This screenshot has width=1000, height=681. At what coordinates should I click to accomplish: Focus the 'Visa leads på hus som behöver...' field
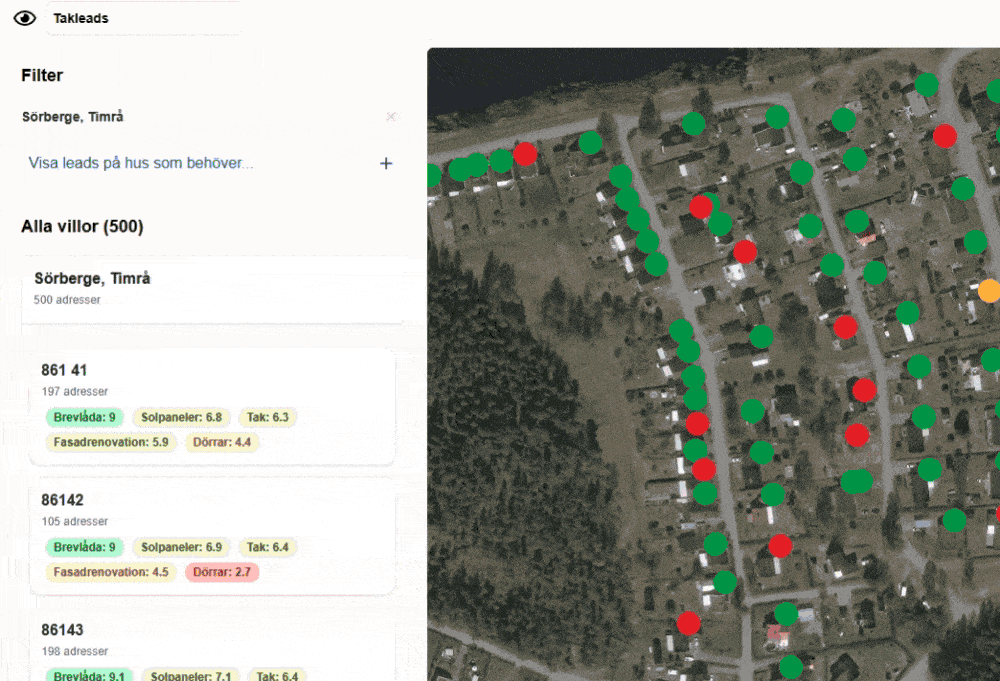[140, 163]
